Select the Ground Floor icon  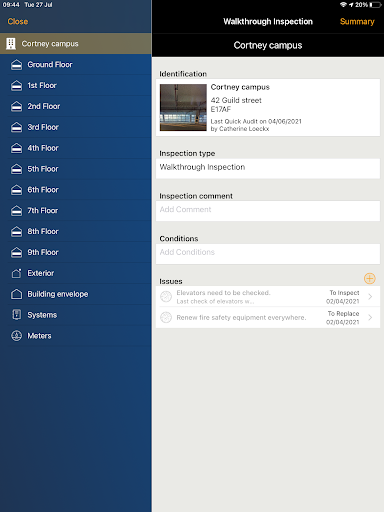[16, 65]
